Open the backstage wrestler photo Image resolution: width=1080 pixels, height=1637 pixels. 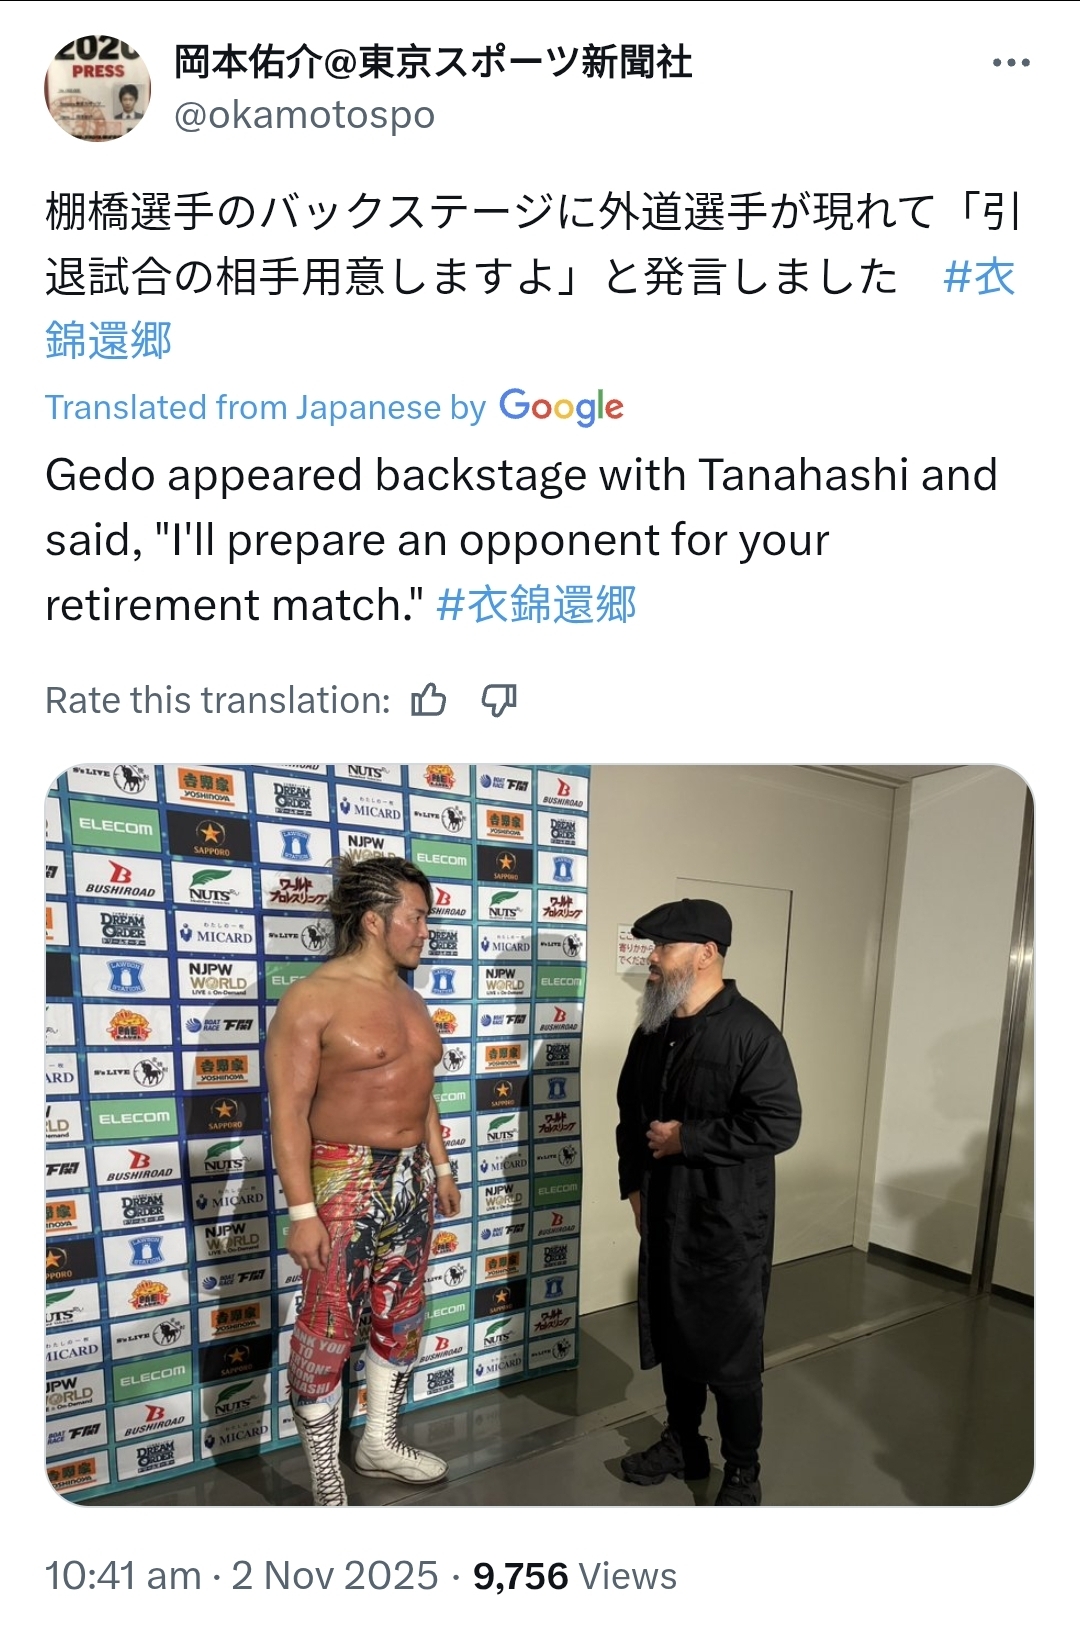tap(540, 1135)
